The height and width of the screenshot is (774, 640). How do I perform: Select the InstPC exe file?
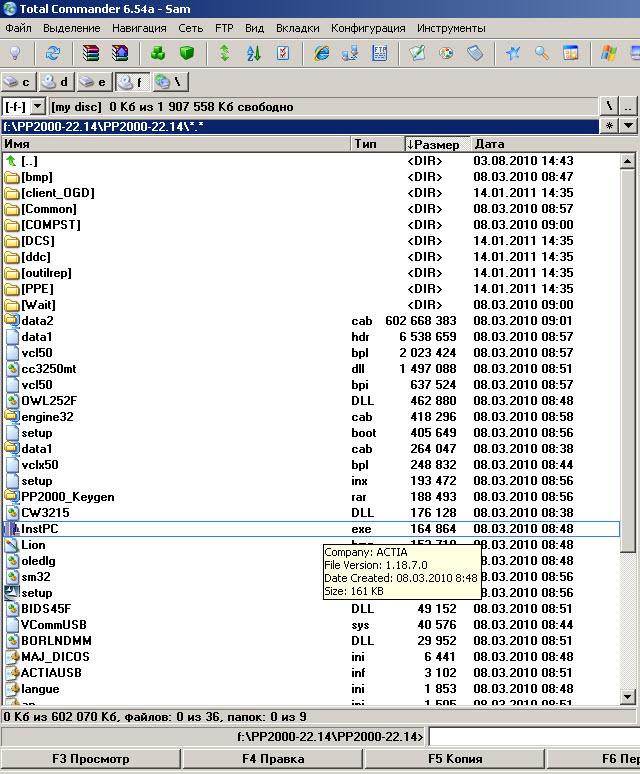(311, 529)
